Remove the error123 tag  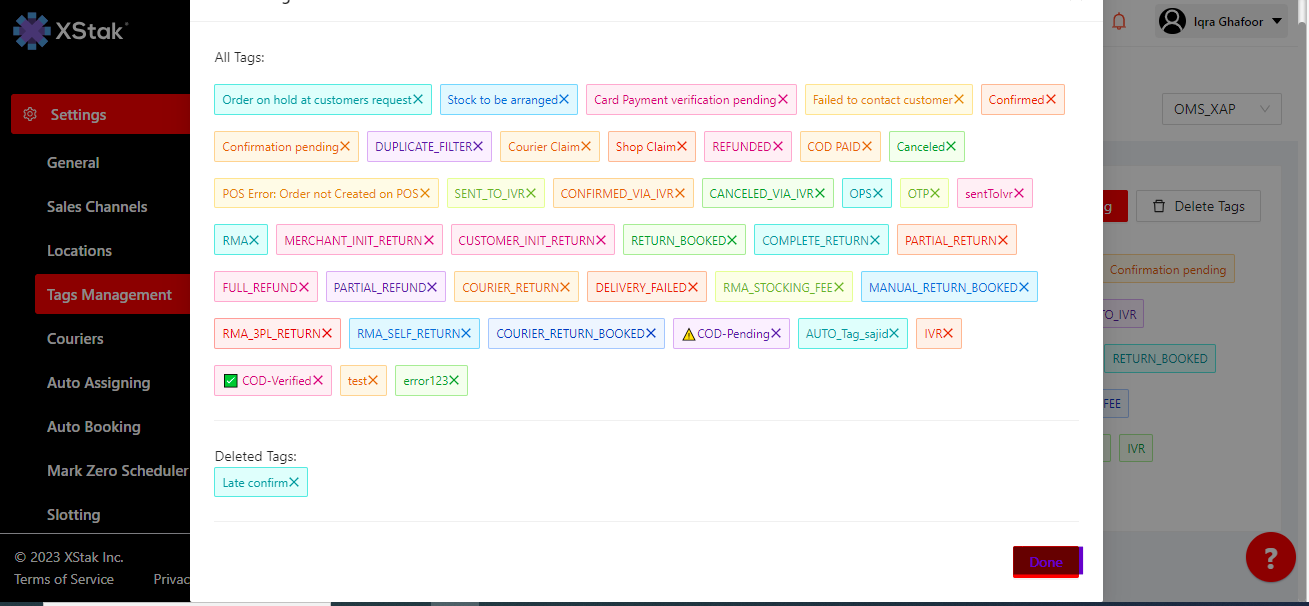[x=454, y=381]
